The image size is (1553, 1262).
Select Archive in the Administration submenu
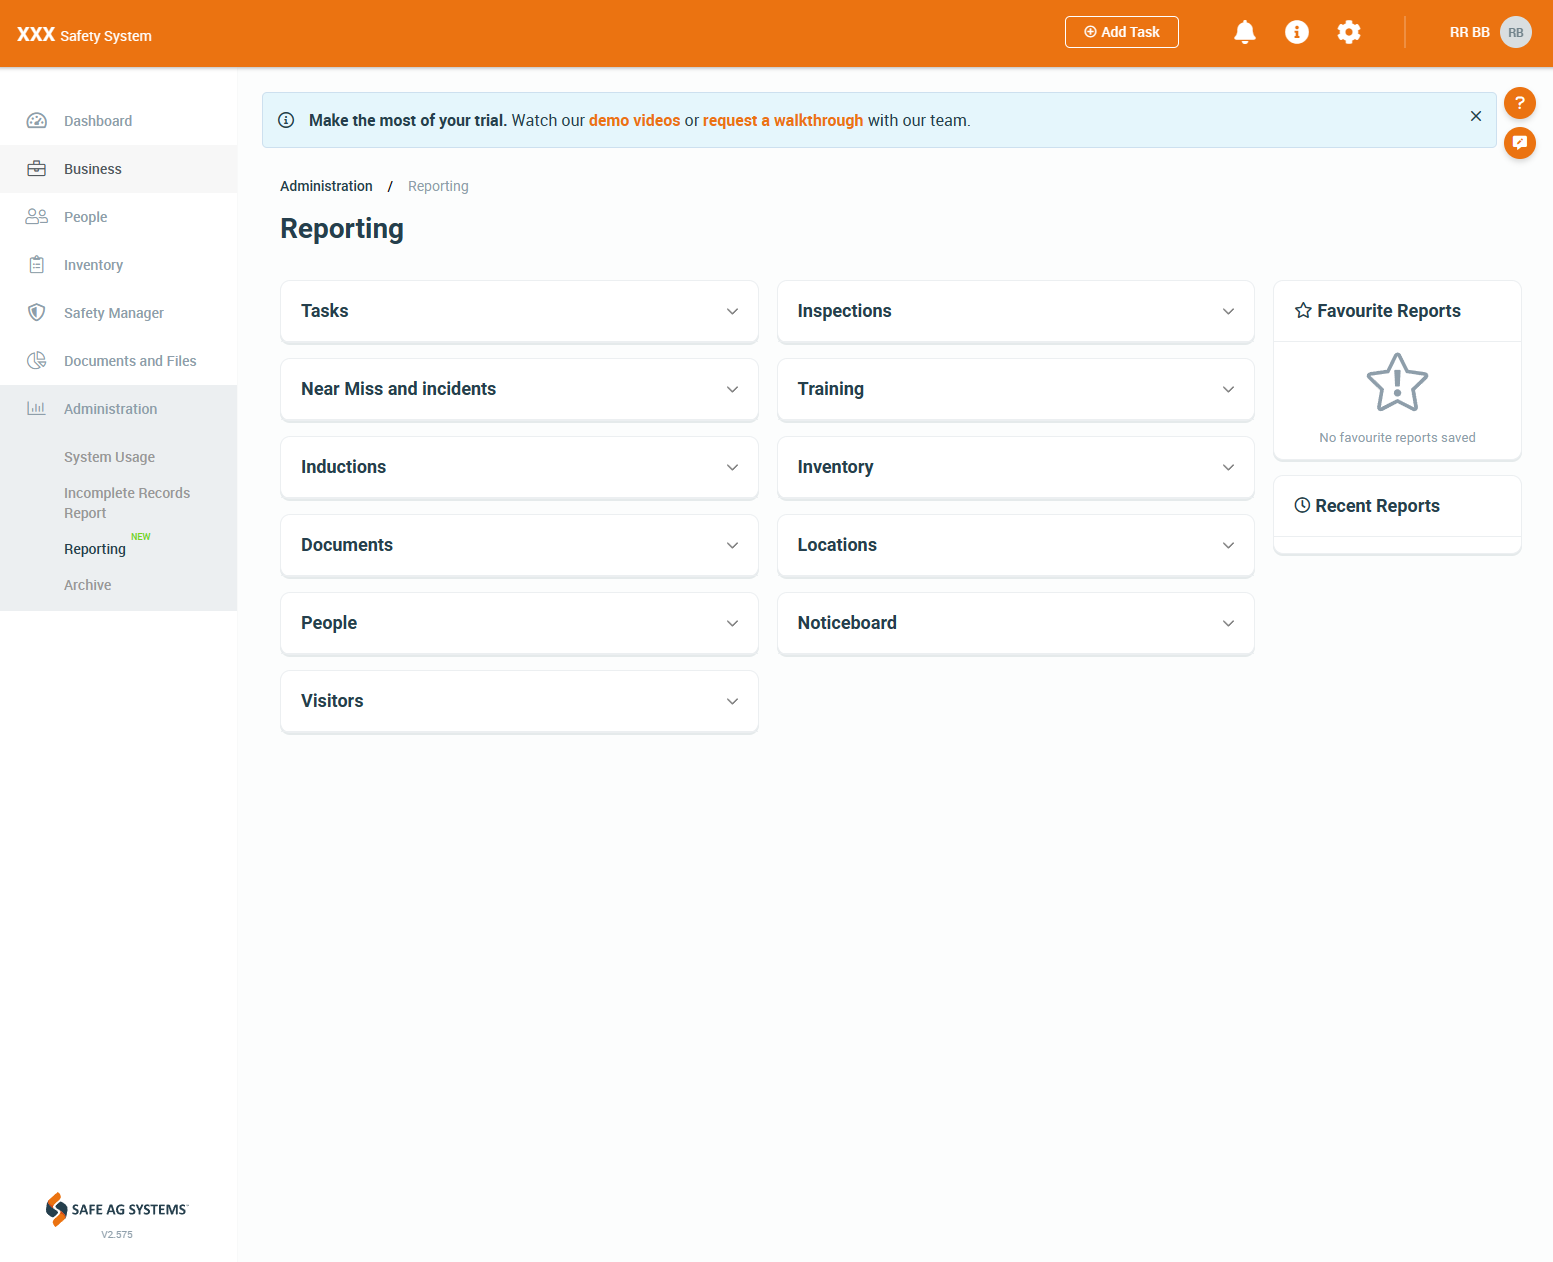[88, 585]
